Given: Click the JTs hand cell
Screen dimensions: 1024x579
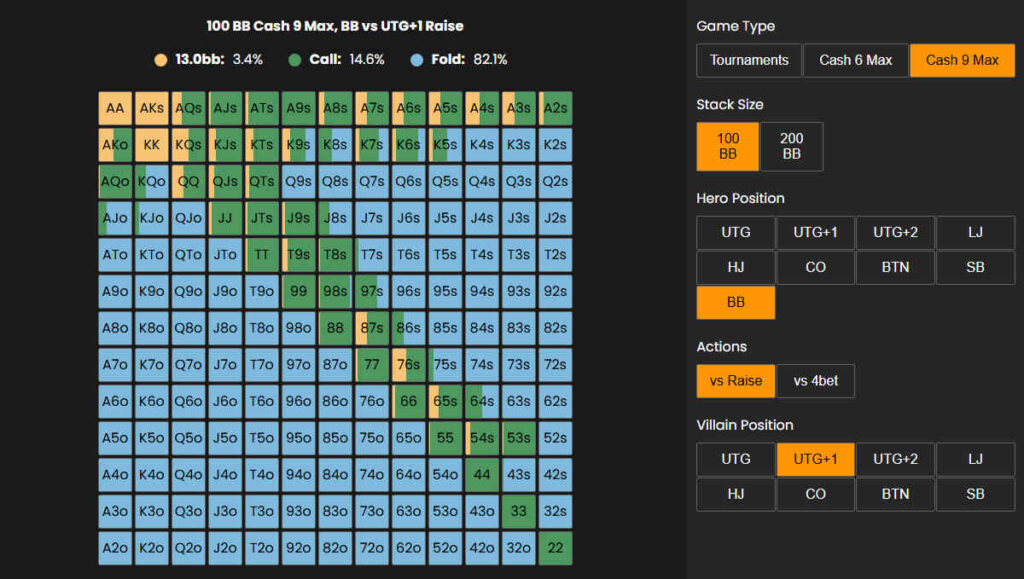Looking at the screenshot, I should point(261,217).
